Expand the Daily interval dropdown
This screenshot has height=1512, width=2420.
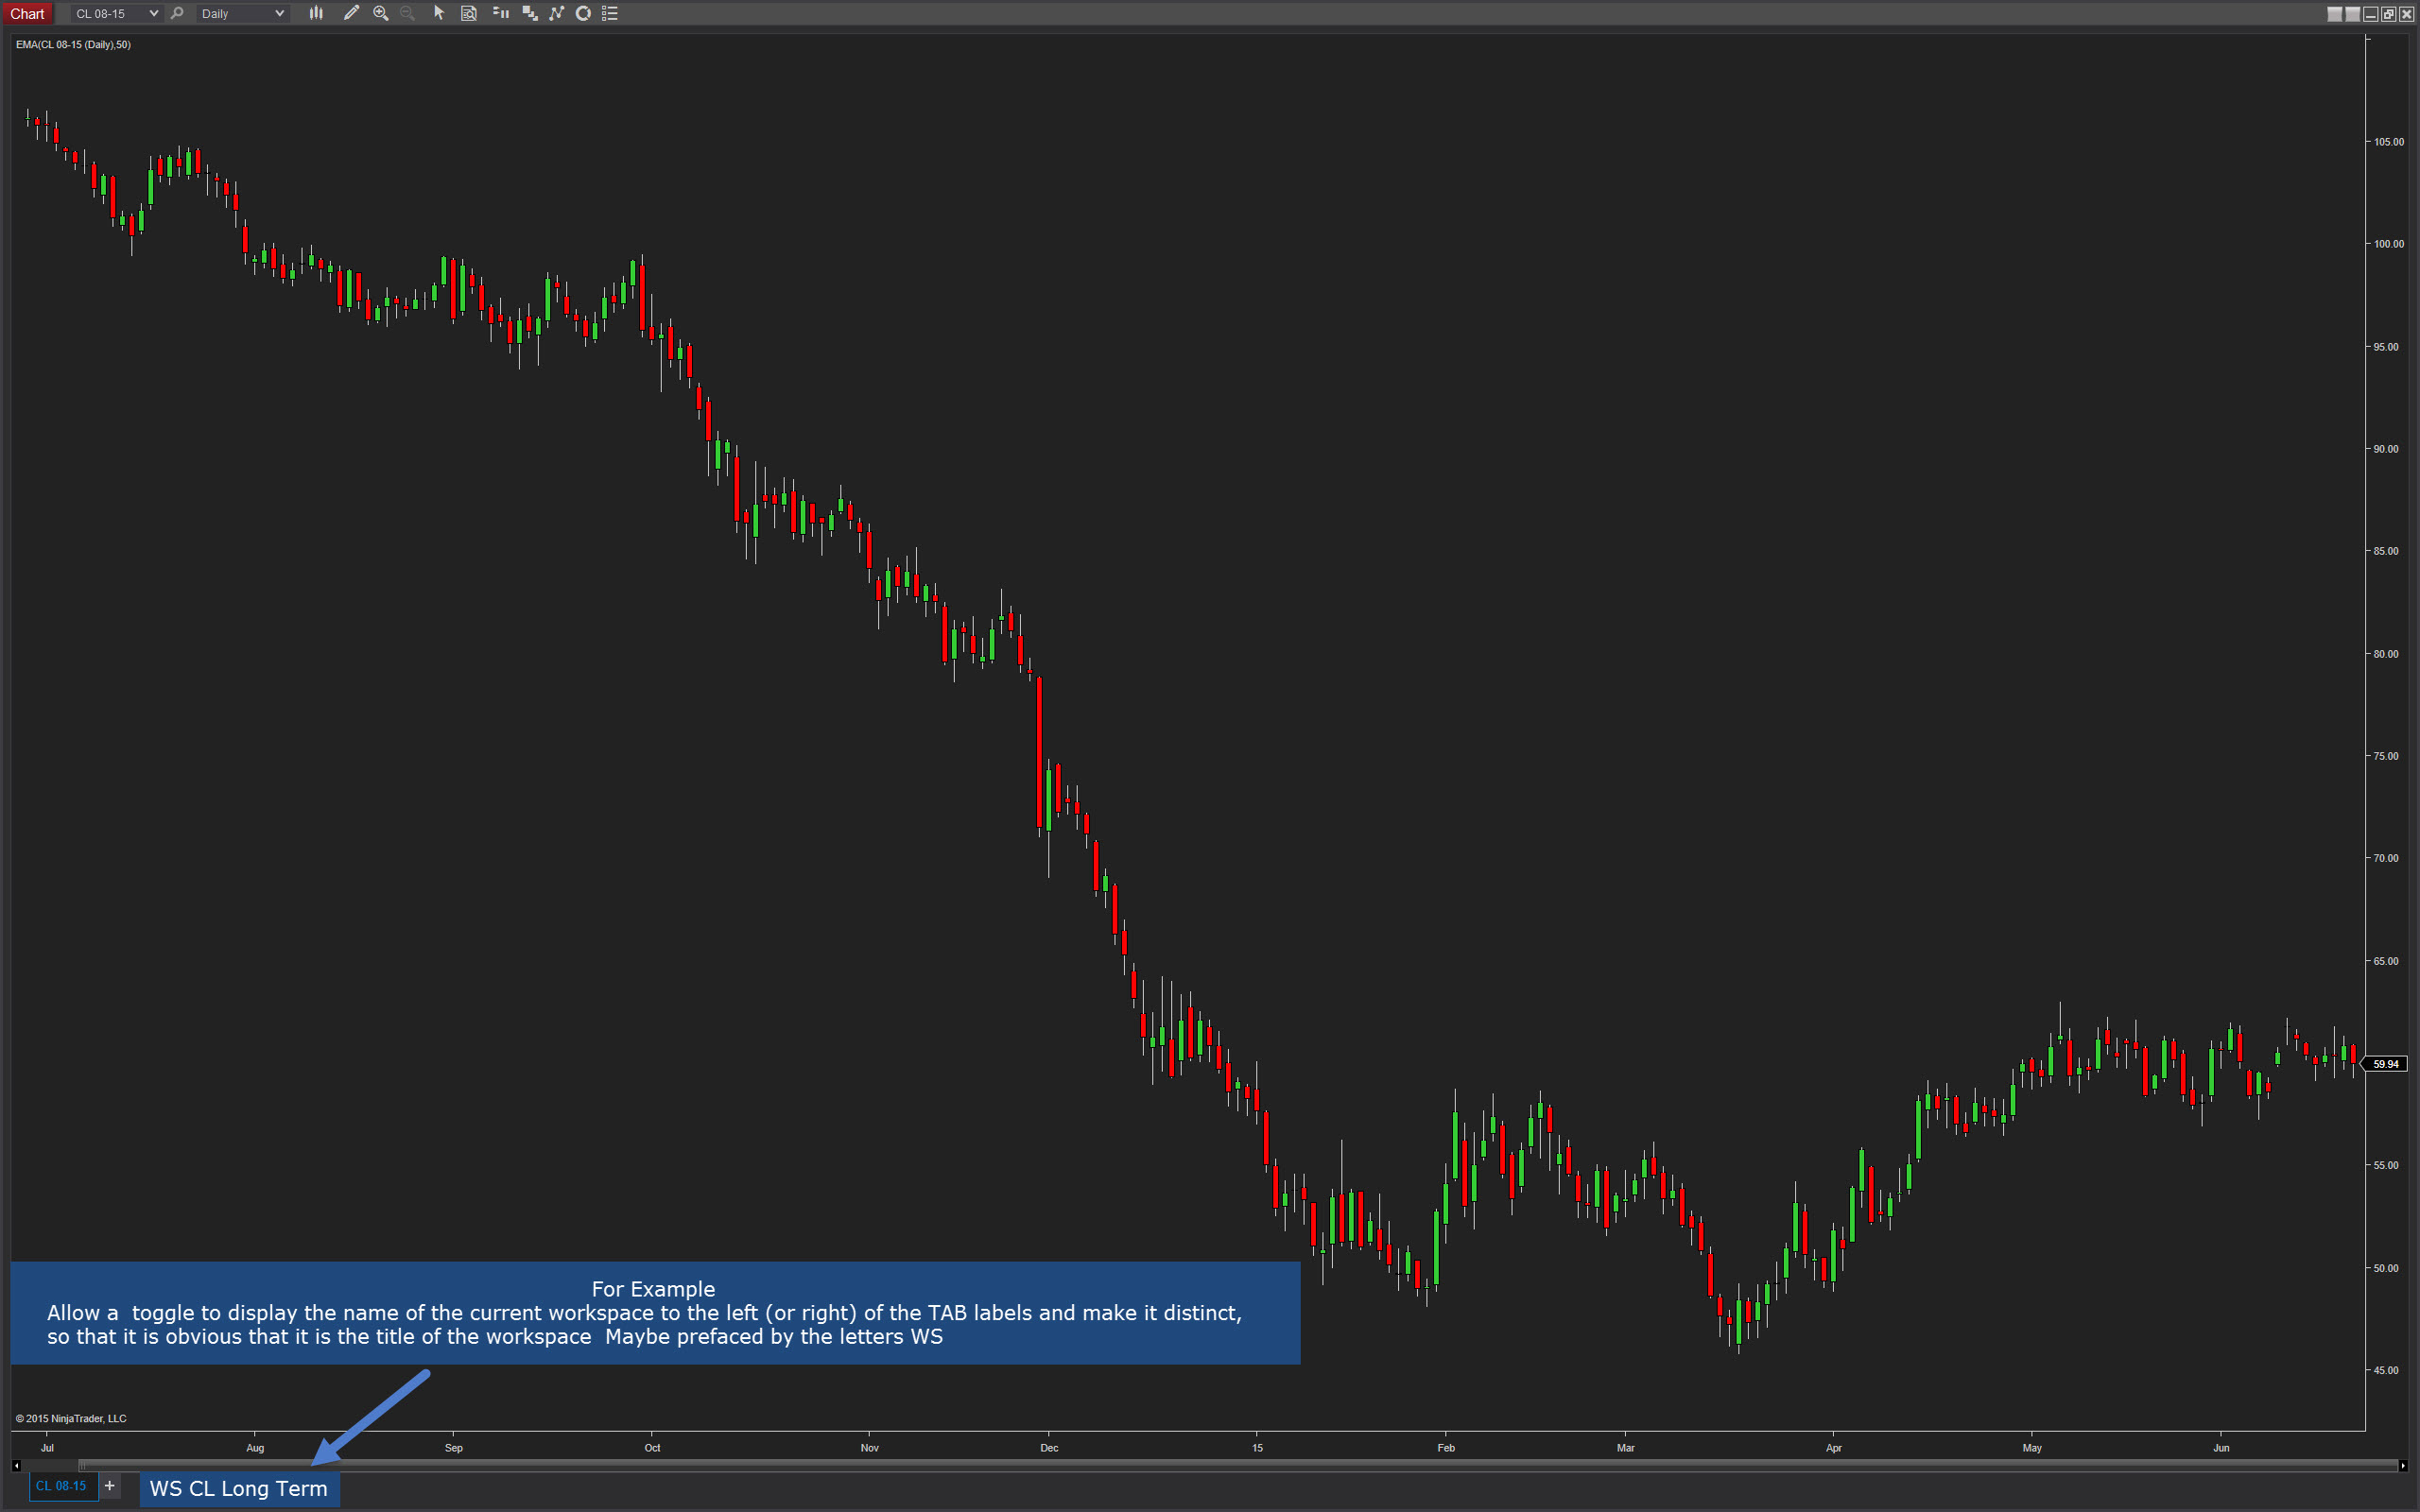tap(279, 13)
